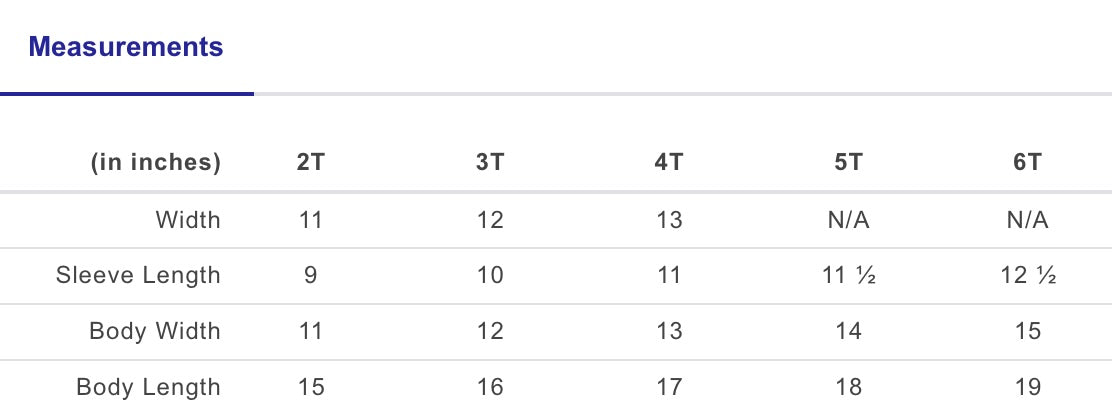Click the Body Length row label
1112x414 pixels.
(x=148, y=387)
